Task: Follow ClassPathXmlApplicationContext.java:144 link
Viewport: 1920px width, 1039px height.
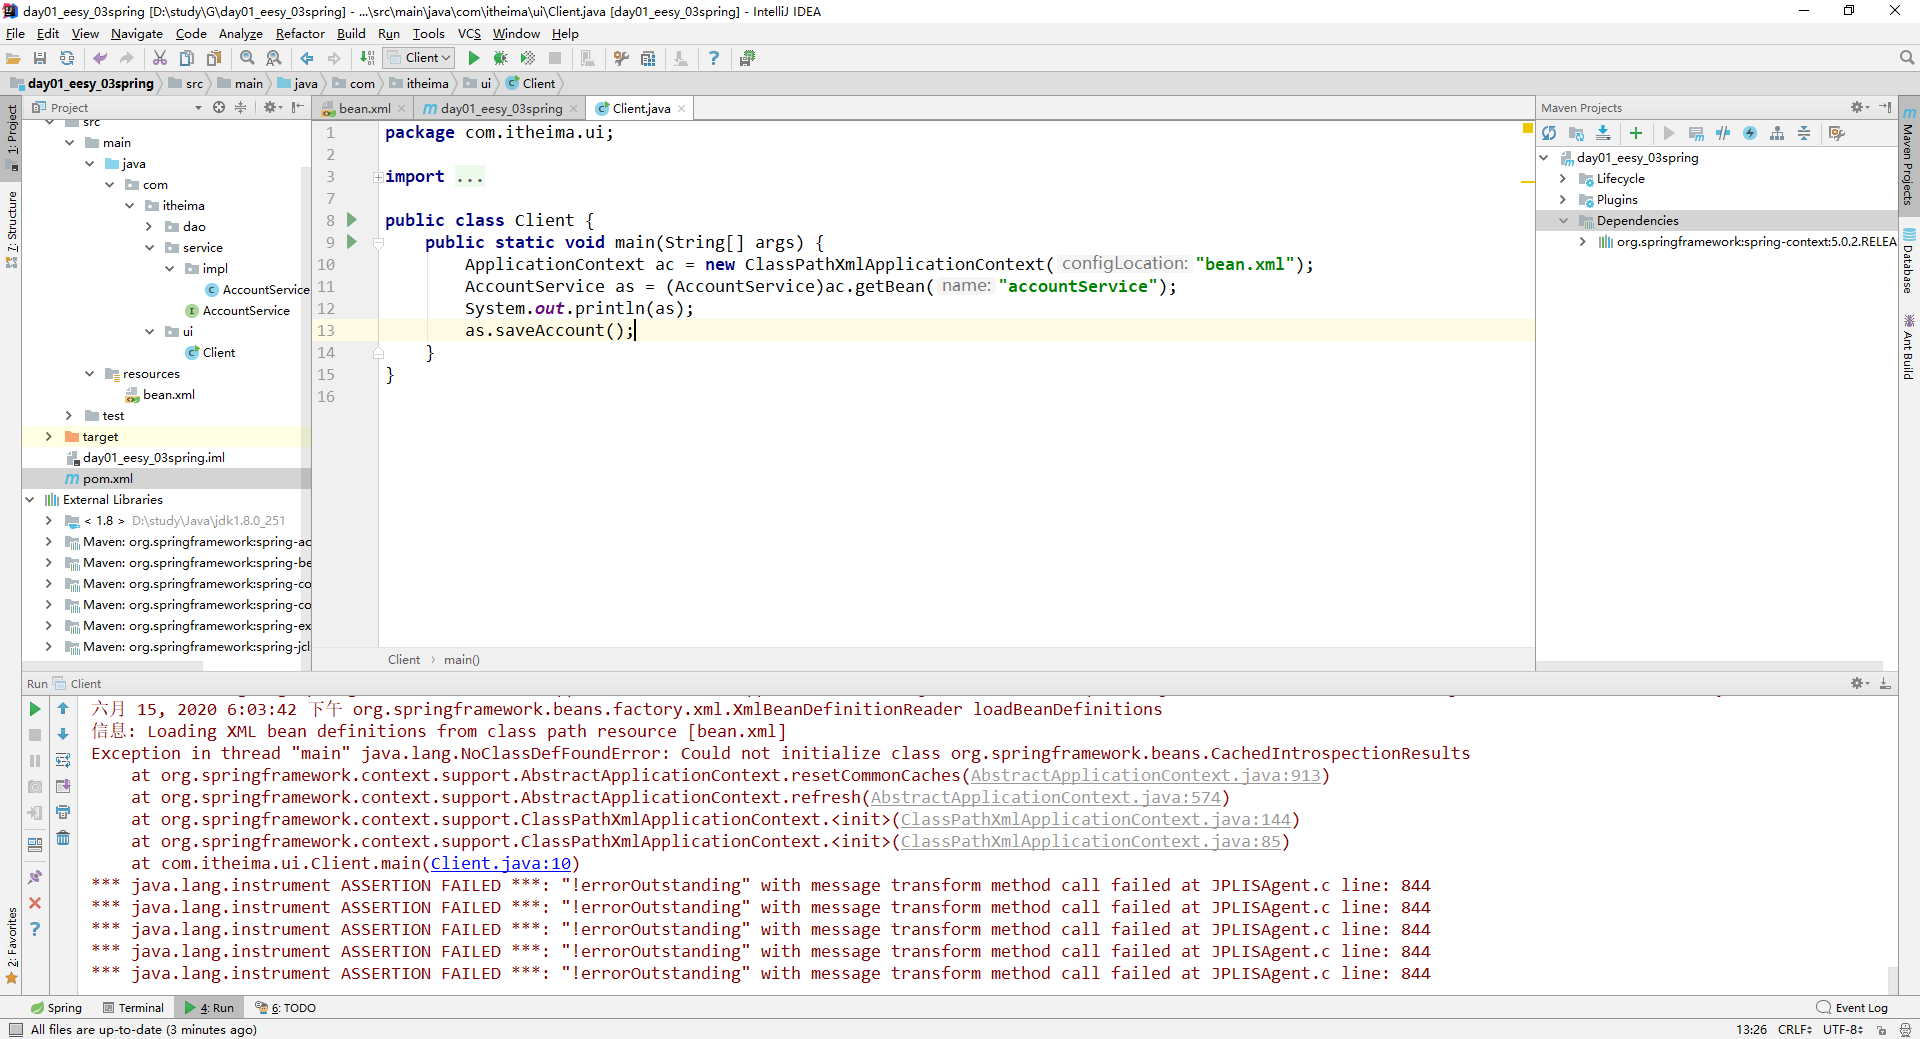Action: 1096,819
